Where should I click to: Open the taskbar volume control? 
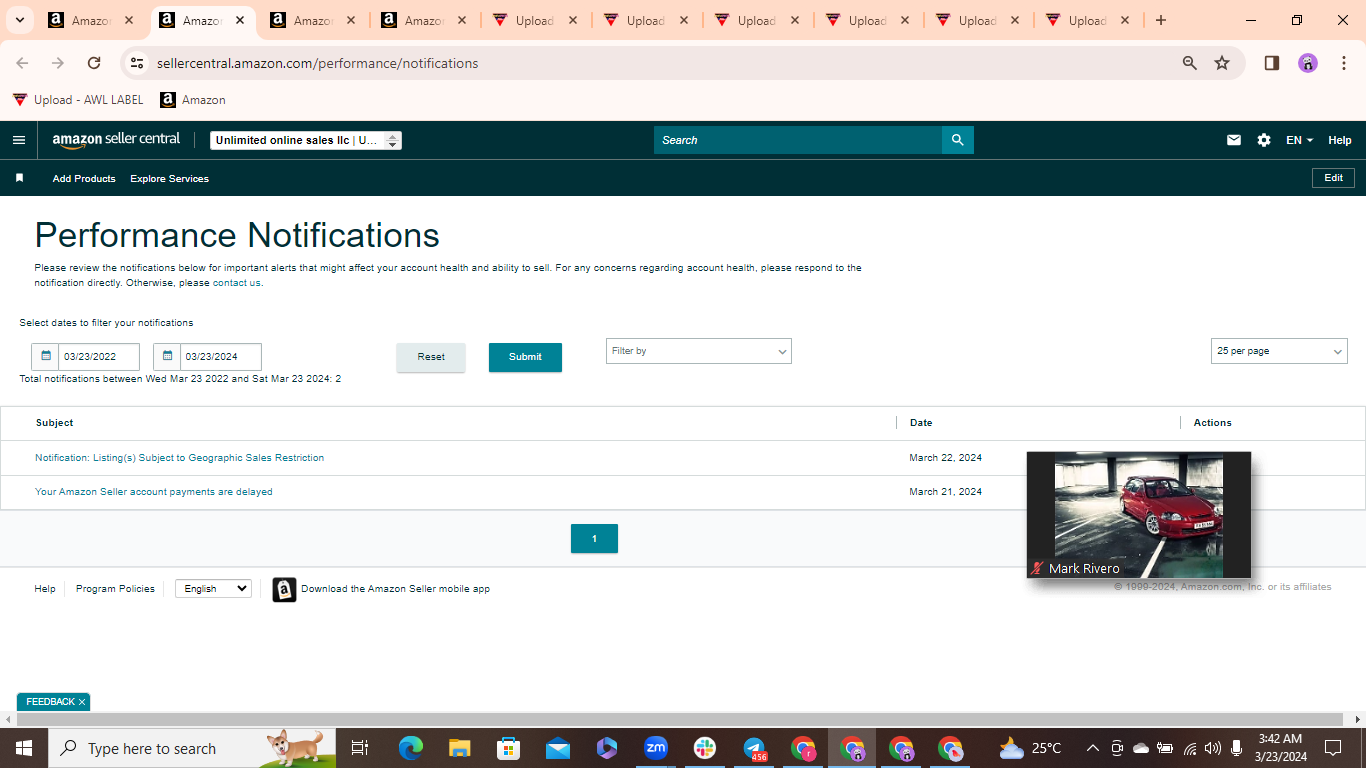point(1213,748)
